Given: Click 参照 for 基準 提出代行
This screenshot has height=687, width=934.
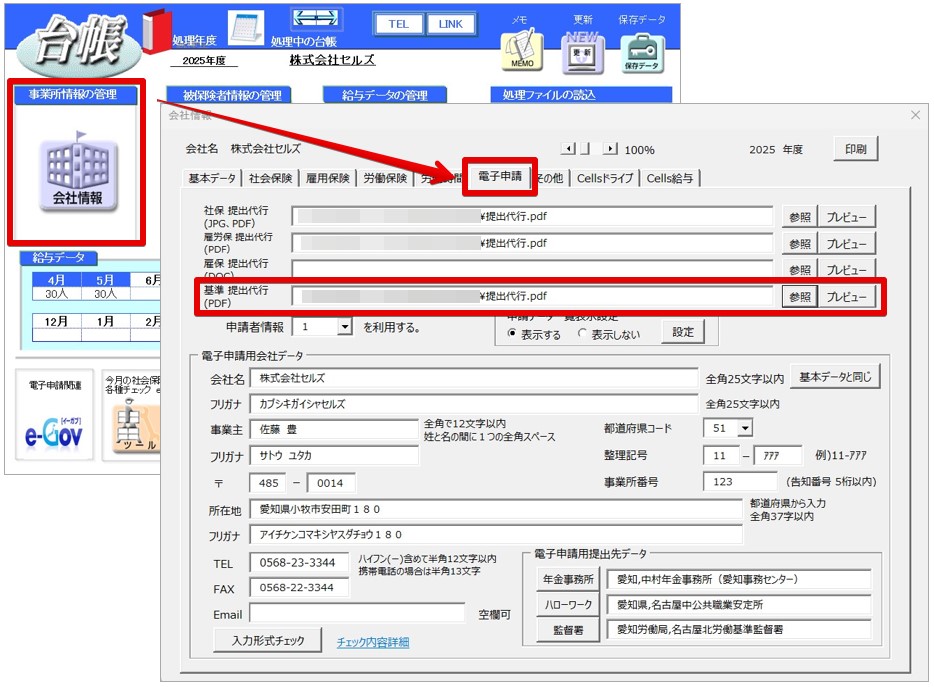Looking at the screenshot, I should tap(799, 297).
